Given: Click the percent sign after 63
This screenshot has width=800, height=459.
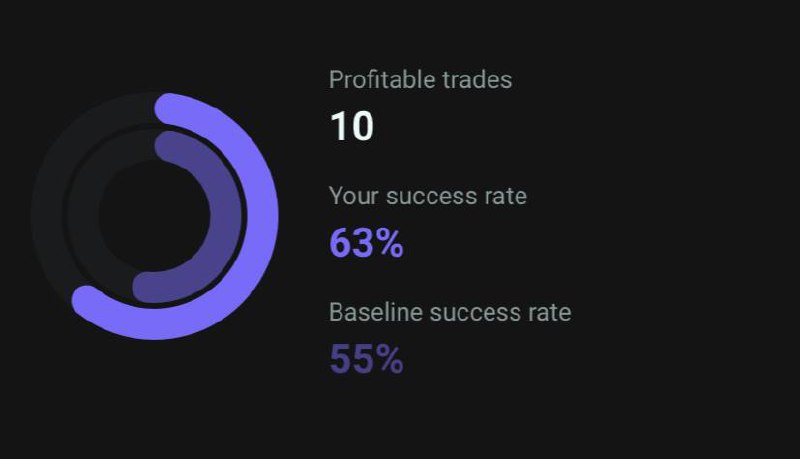Looking at the screenshot, I should pyautogui.click(x=390, y=243).
